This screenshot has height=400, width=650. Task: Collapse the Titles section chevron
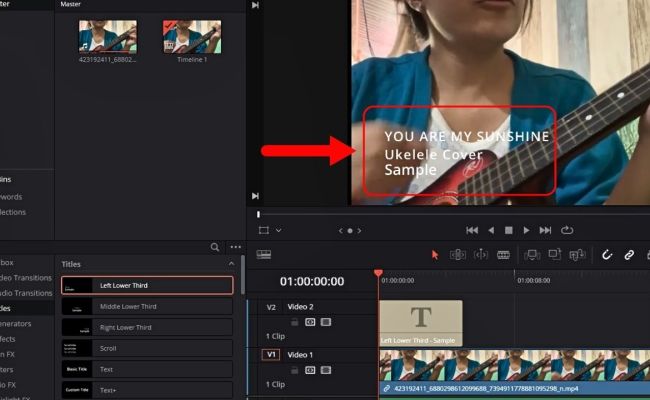pyautogui.click(x=231, y=264)
